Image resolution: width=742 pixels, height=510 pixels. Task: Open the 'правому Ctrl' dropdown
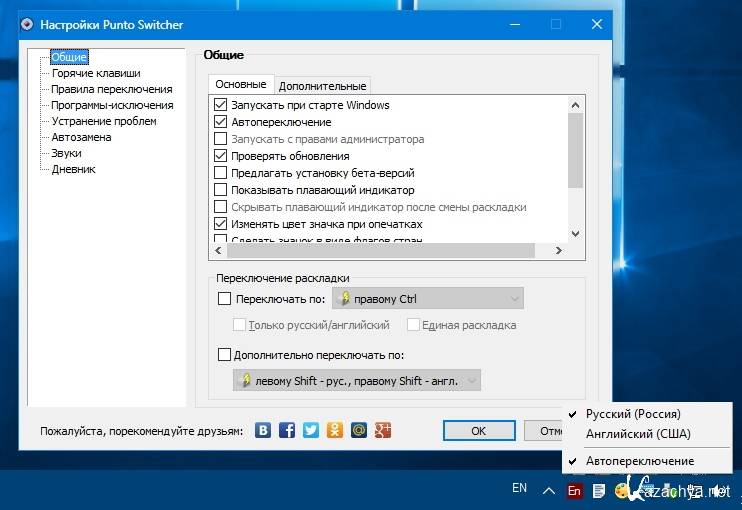(428, 298)
